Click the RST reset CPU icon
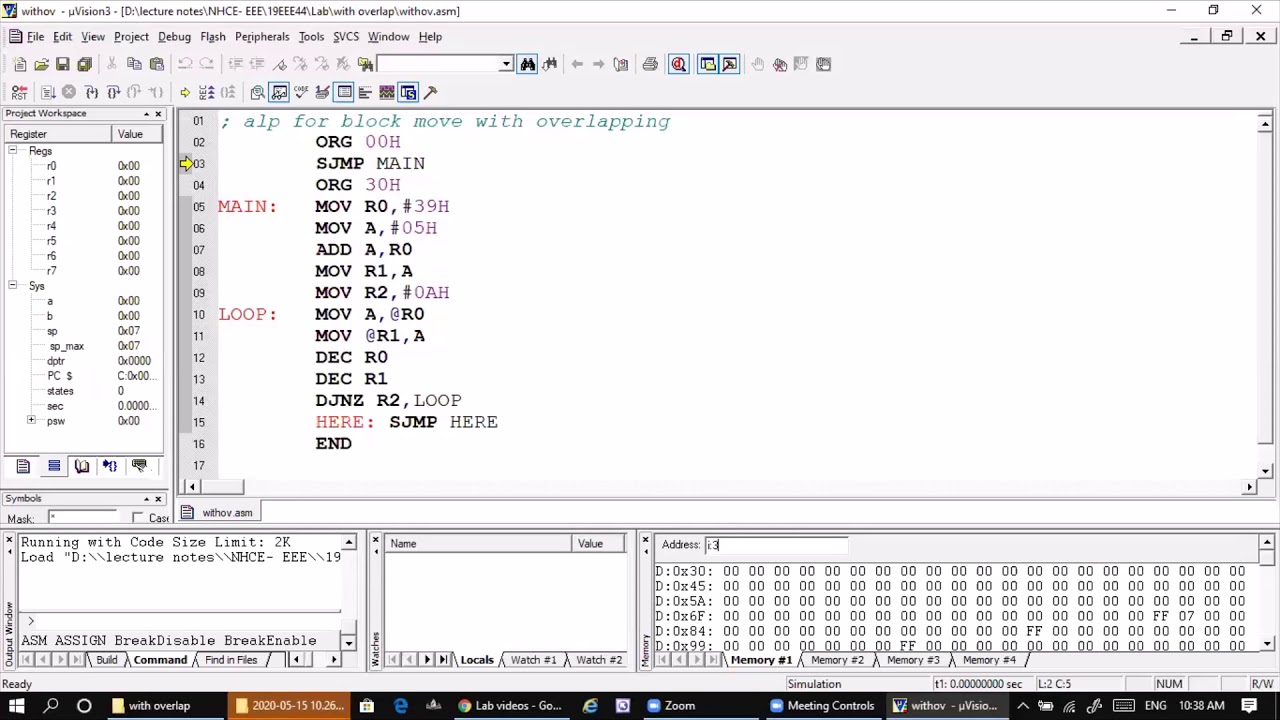Viewport: 1280px width, 720px height. click(19, 93)
